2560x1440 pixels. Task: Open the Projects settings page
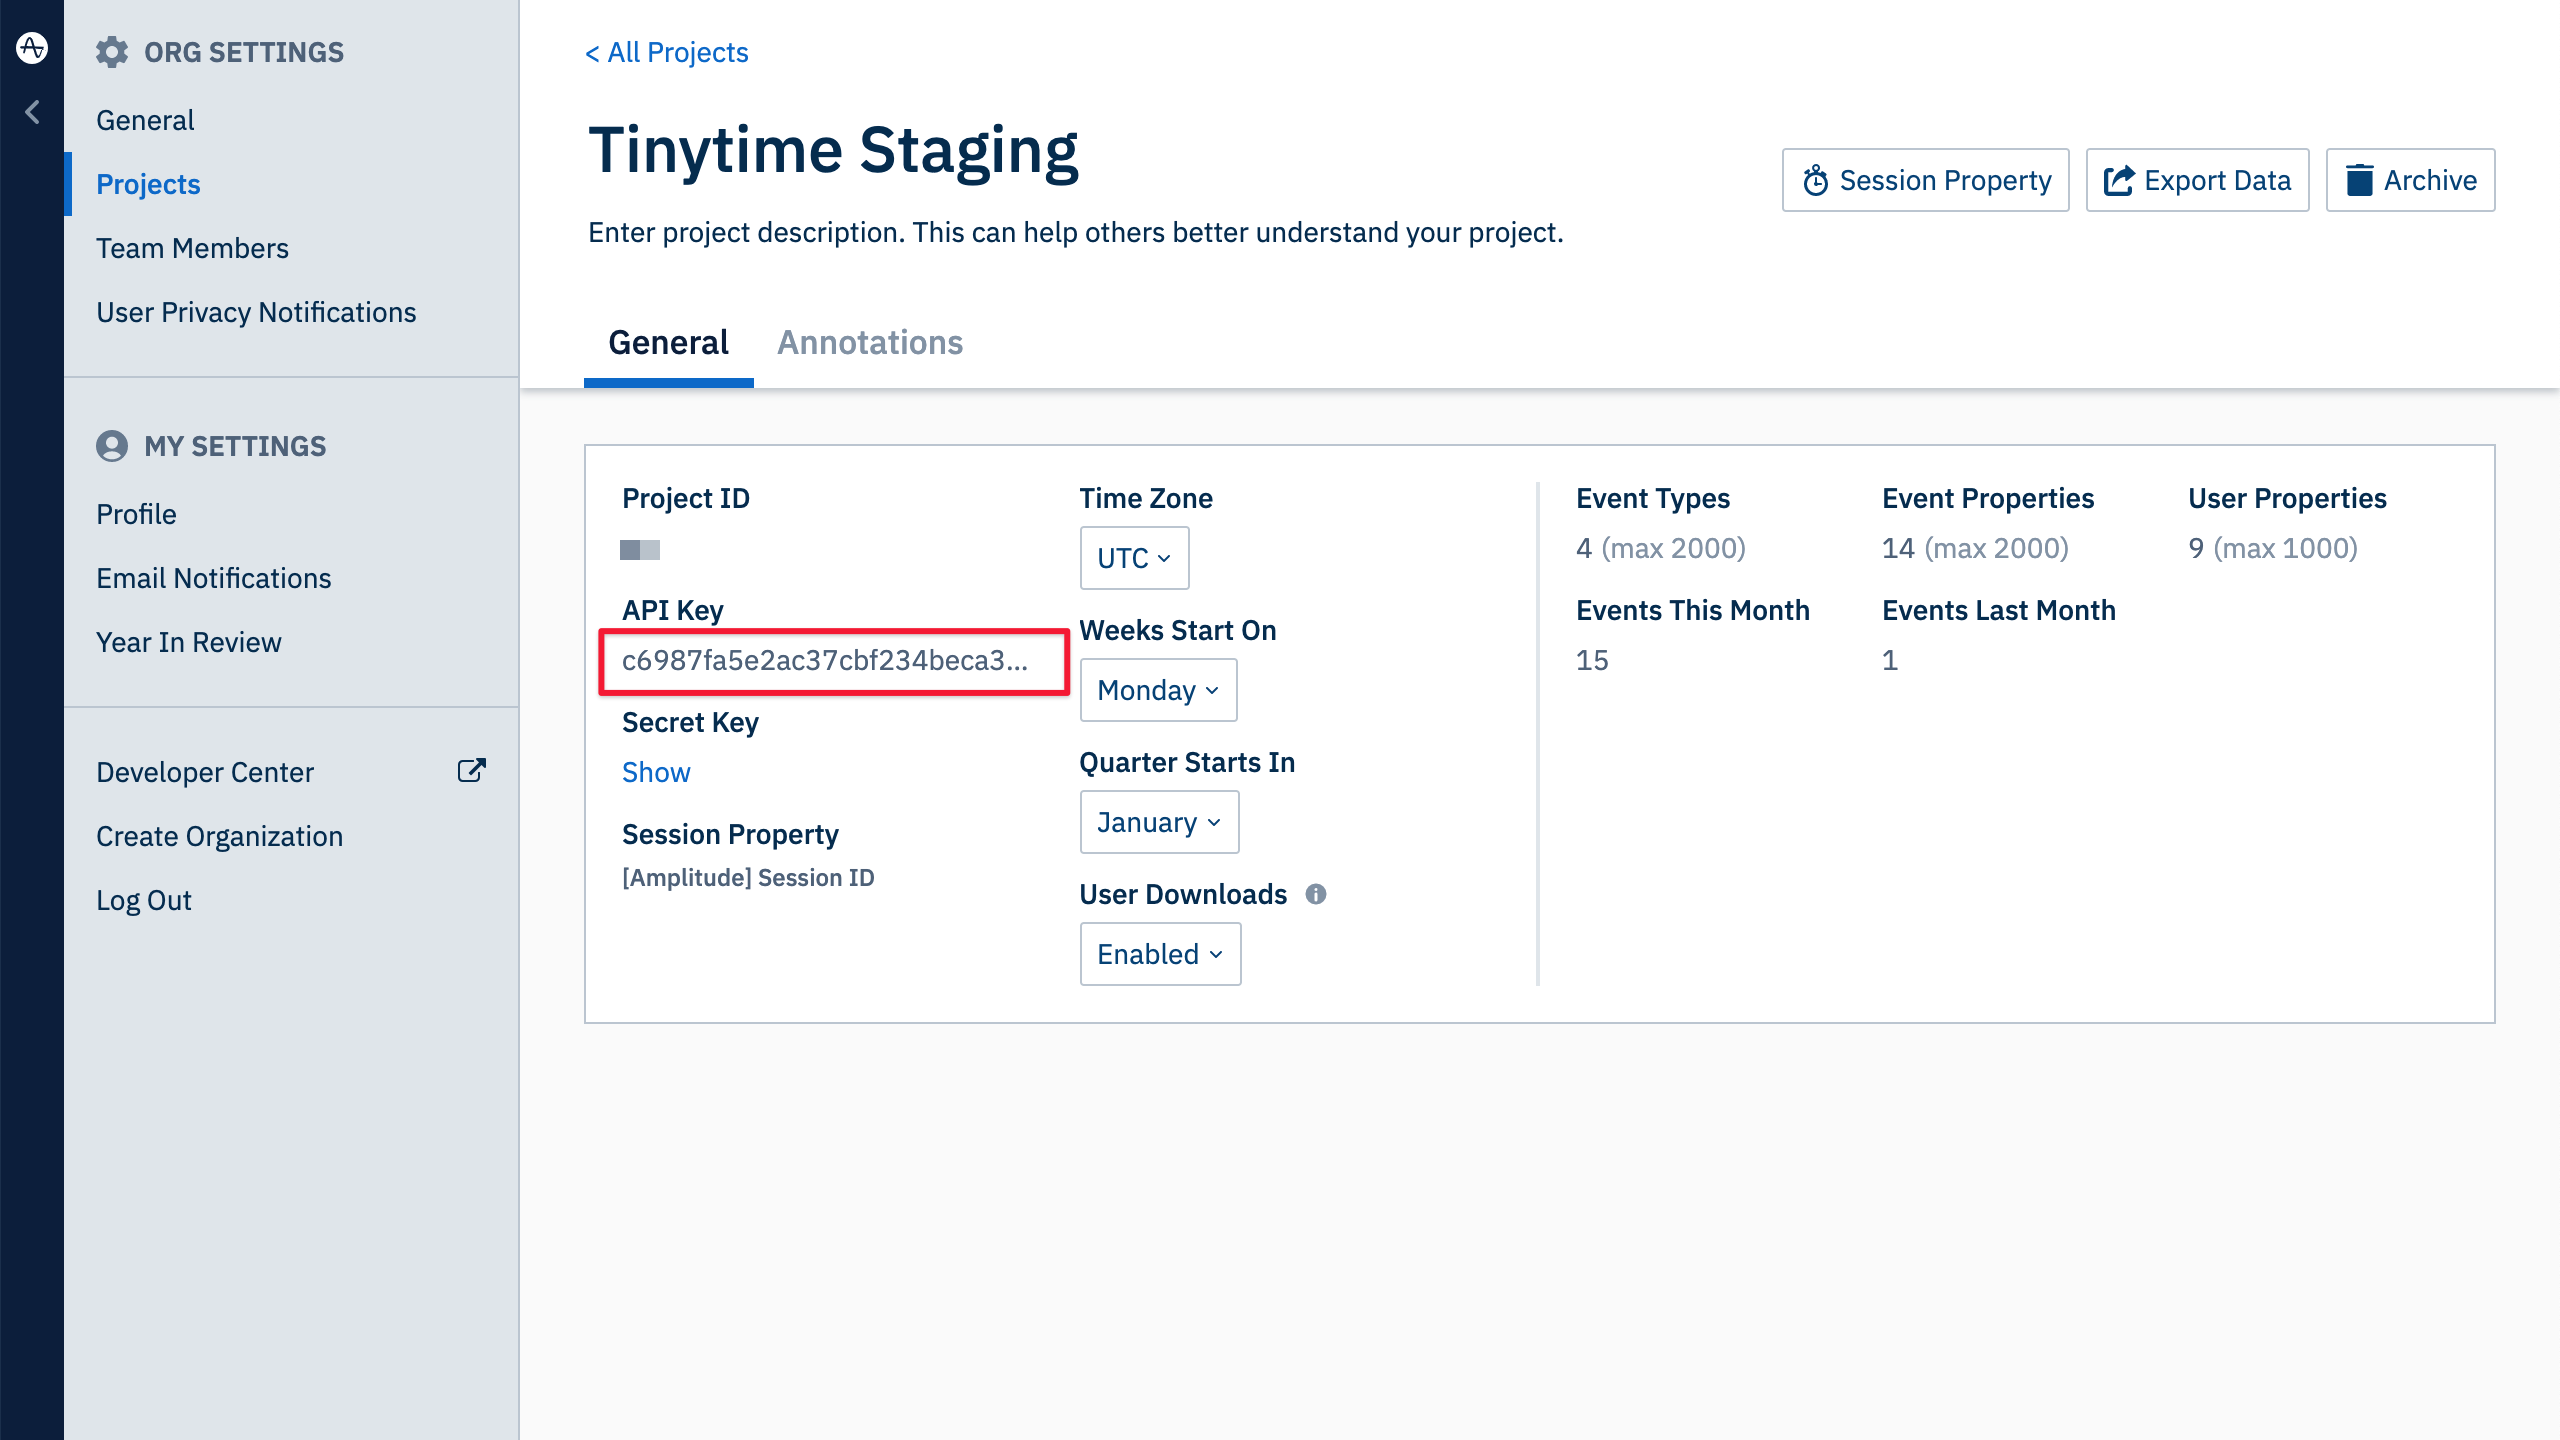pyautogui.click(x=148, y=185)
